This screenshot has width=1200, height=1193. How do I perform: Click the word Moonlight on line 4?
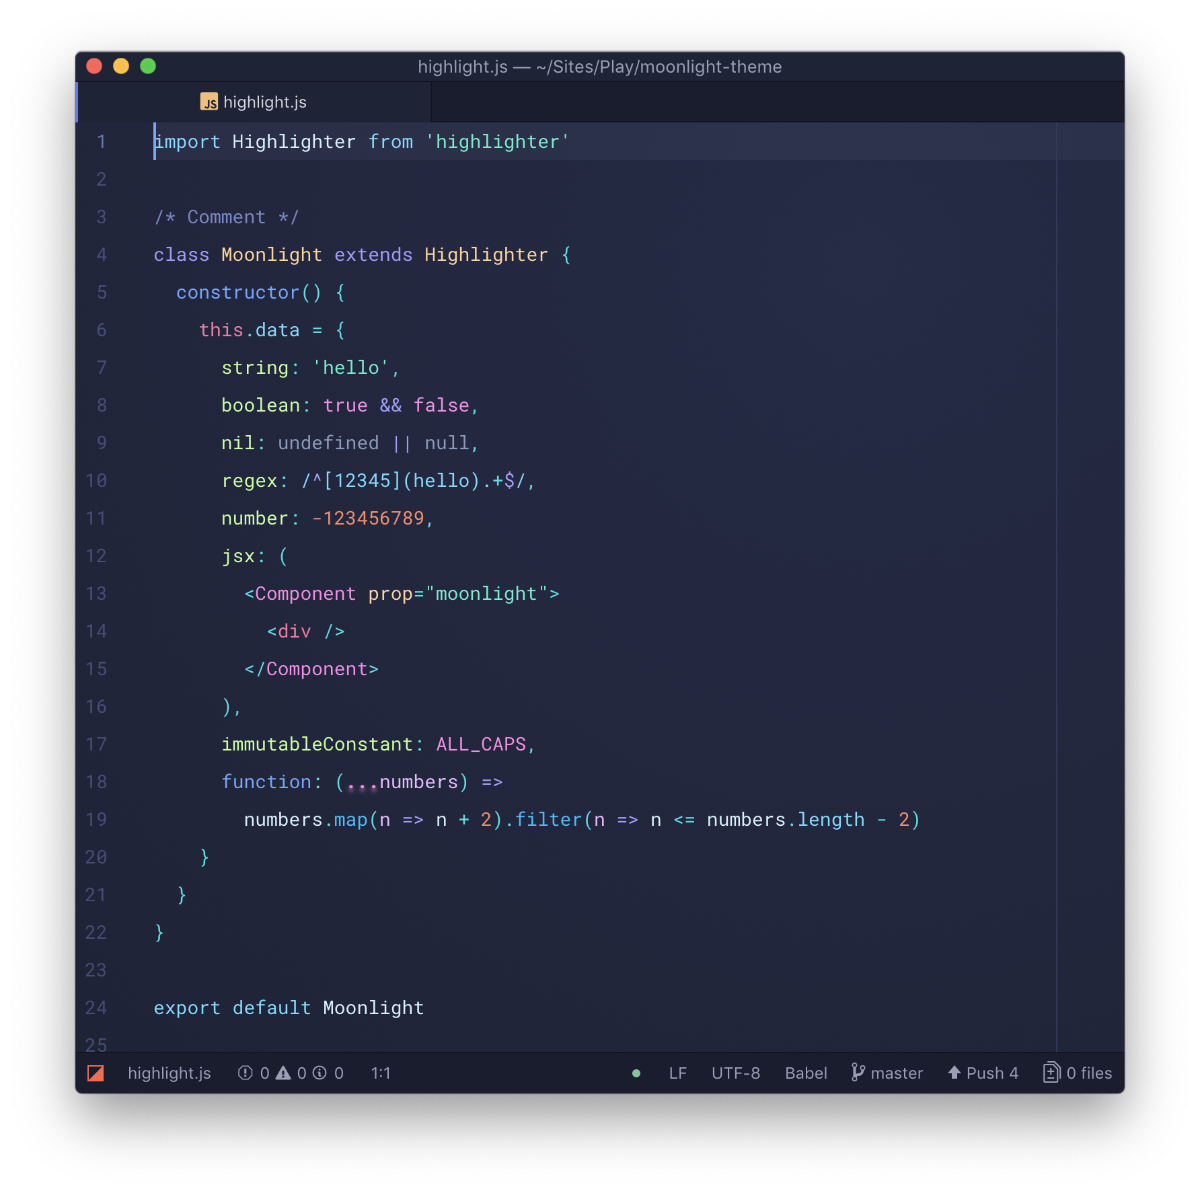tap(272, 254)
